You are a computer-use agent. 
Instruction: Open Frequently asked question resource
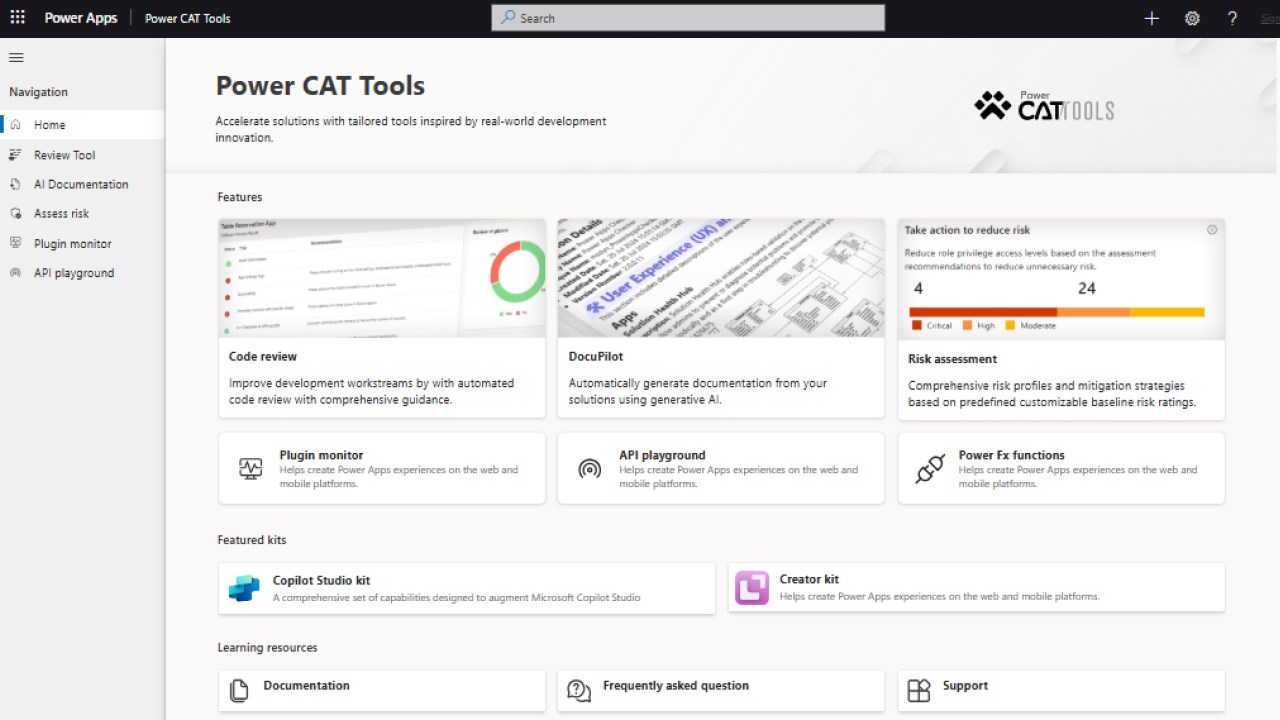coord(721,691)
